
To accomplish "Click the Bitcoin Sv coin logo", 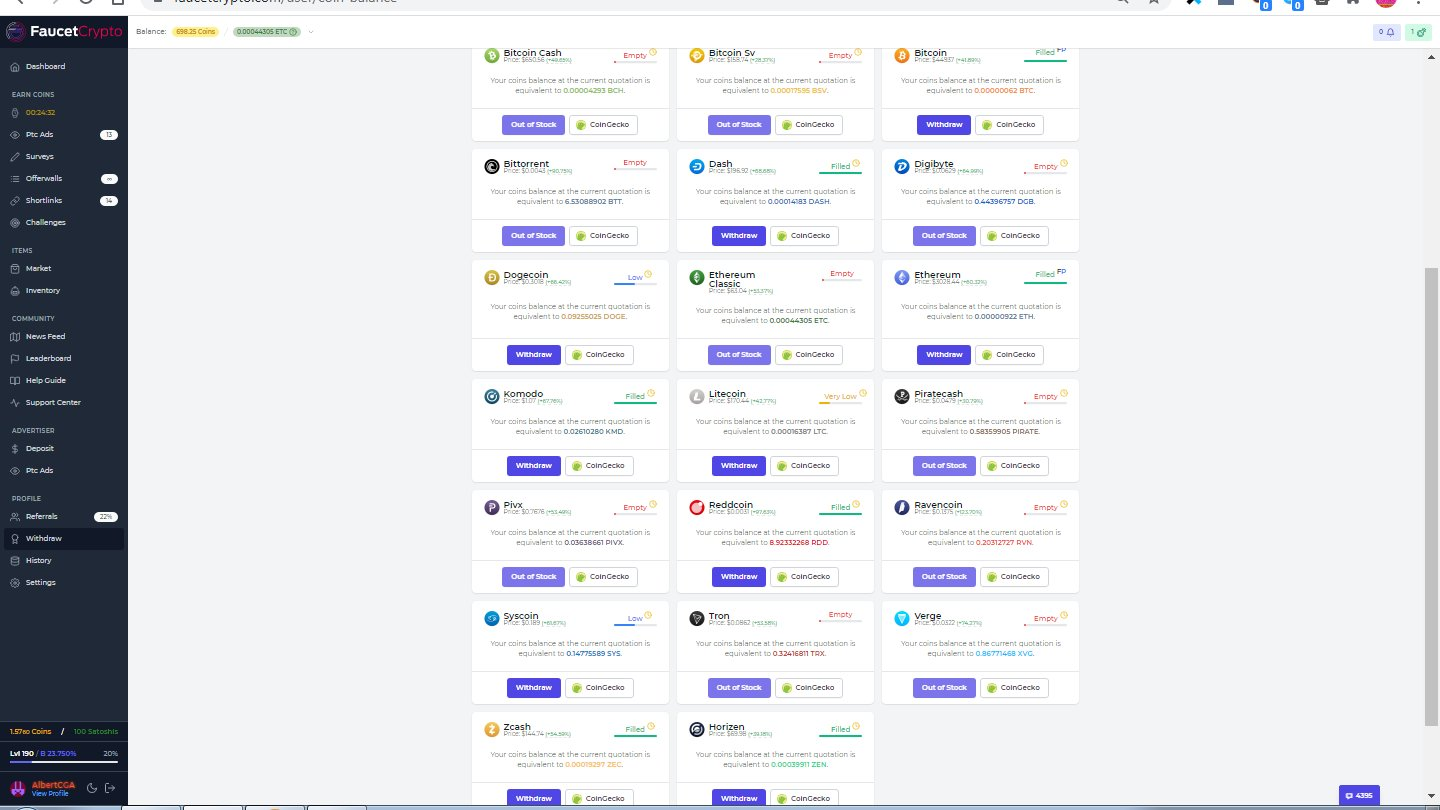I will click(x=697, y=56).
